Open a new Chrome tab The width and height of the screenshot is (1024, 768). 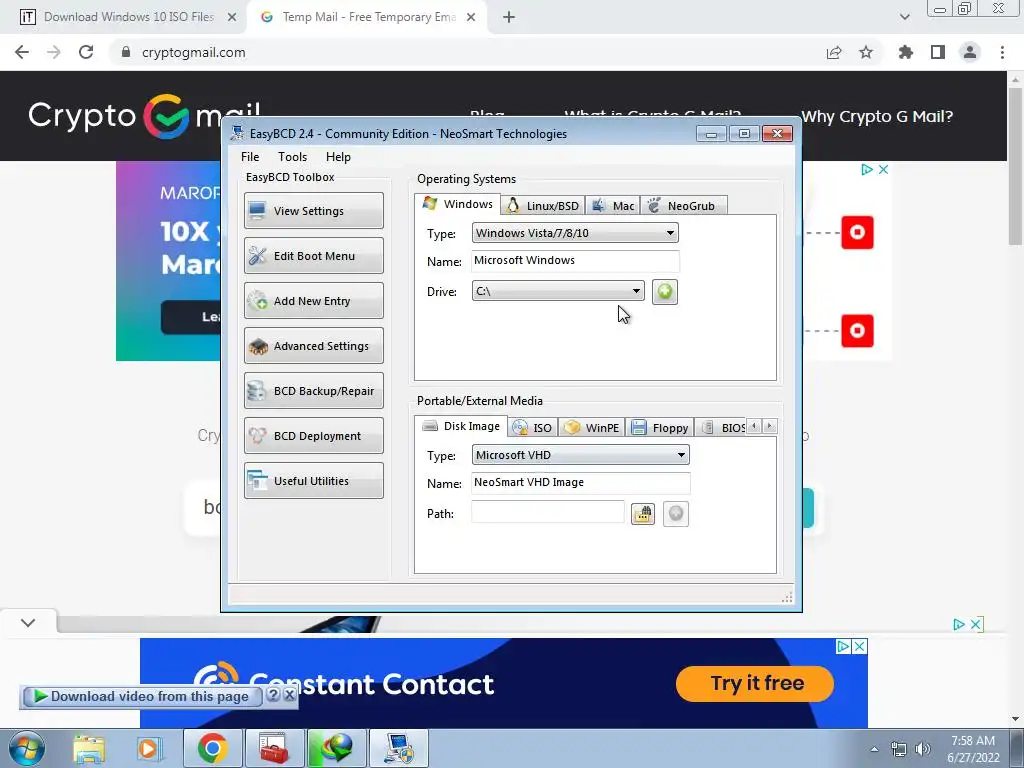pos(509,17)
